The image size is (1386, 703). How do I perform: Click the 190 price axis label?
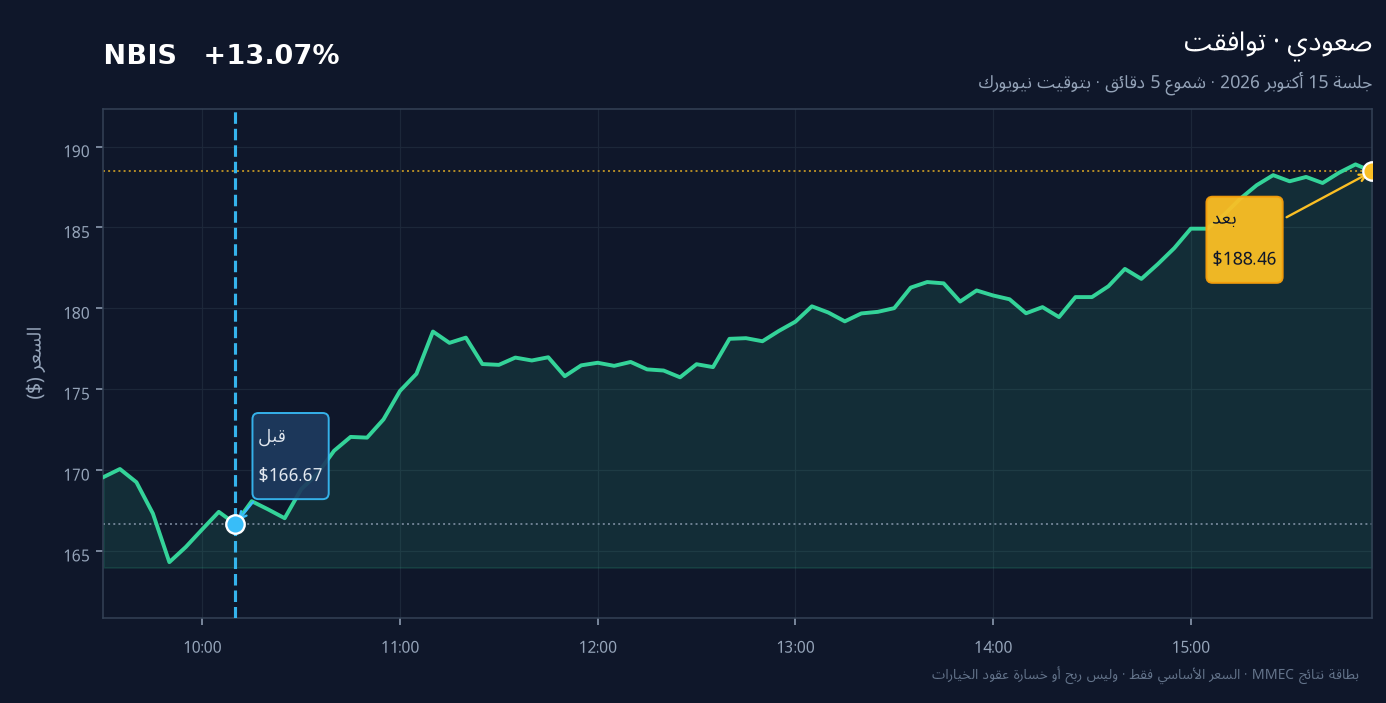(78, 150)
